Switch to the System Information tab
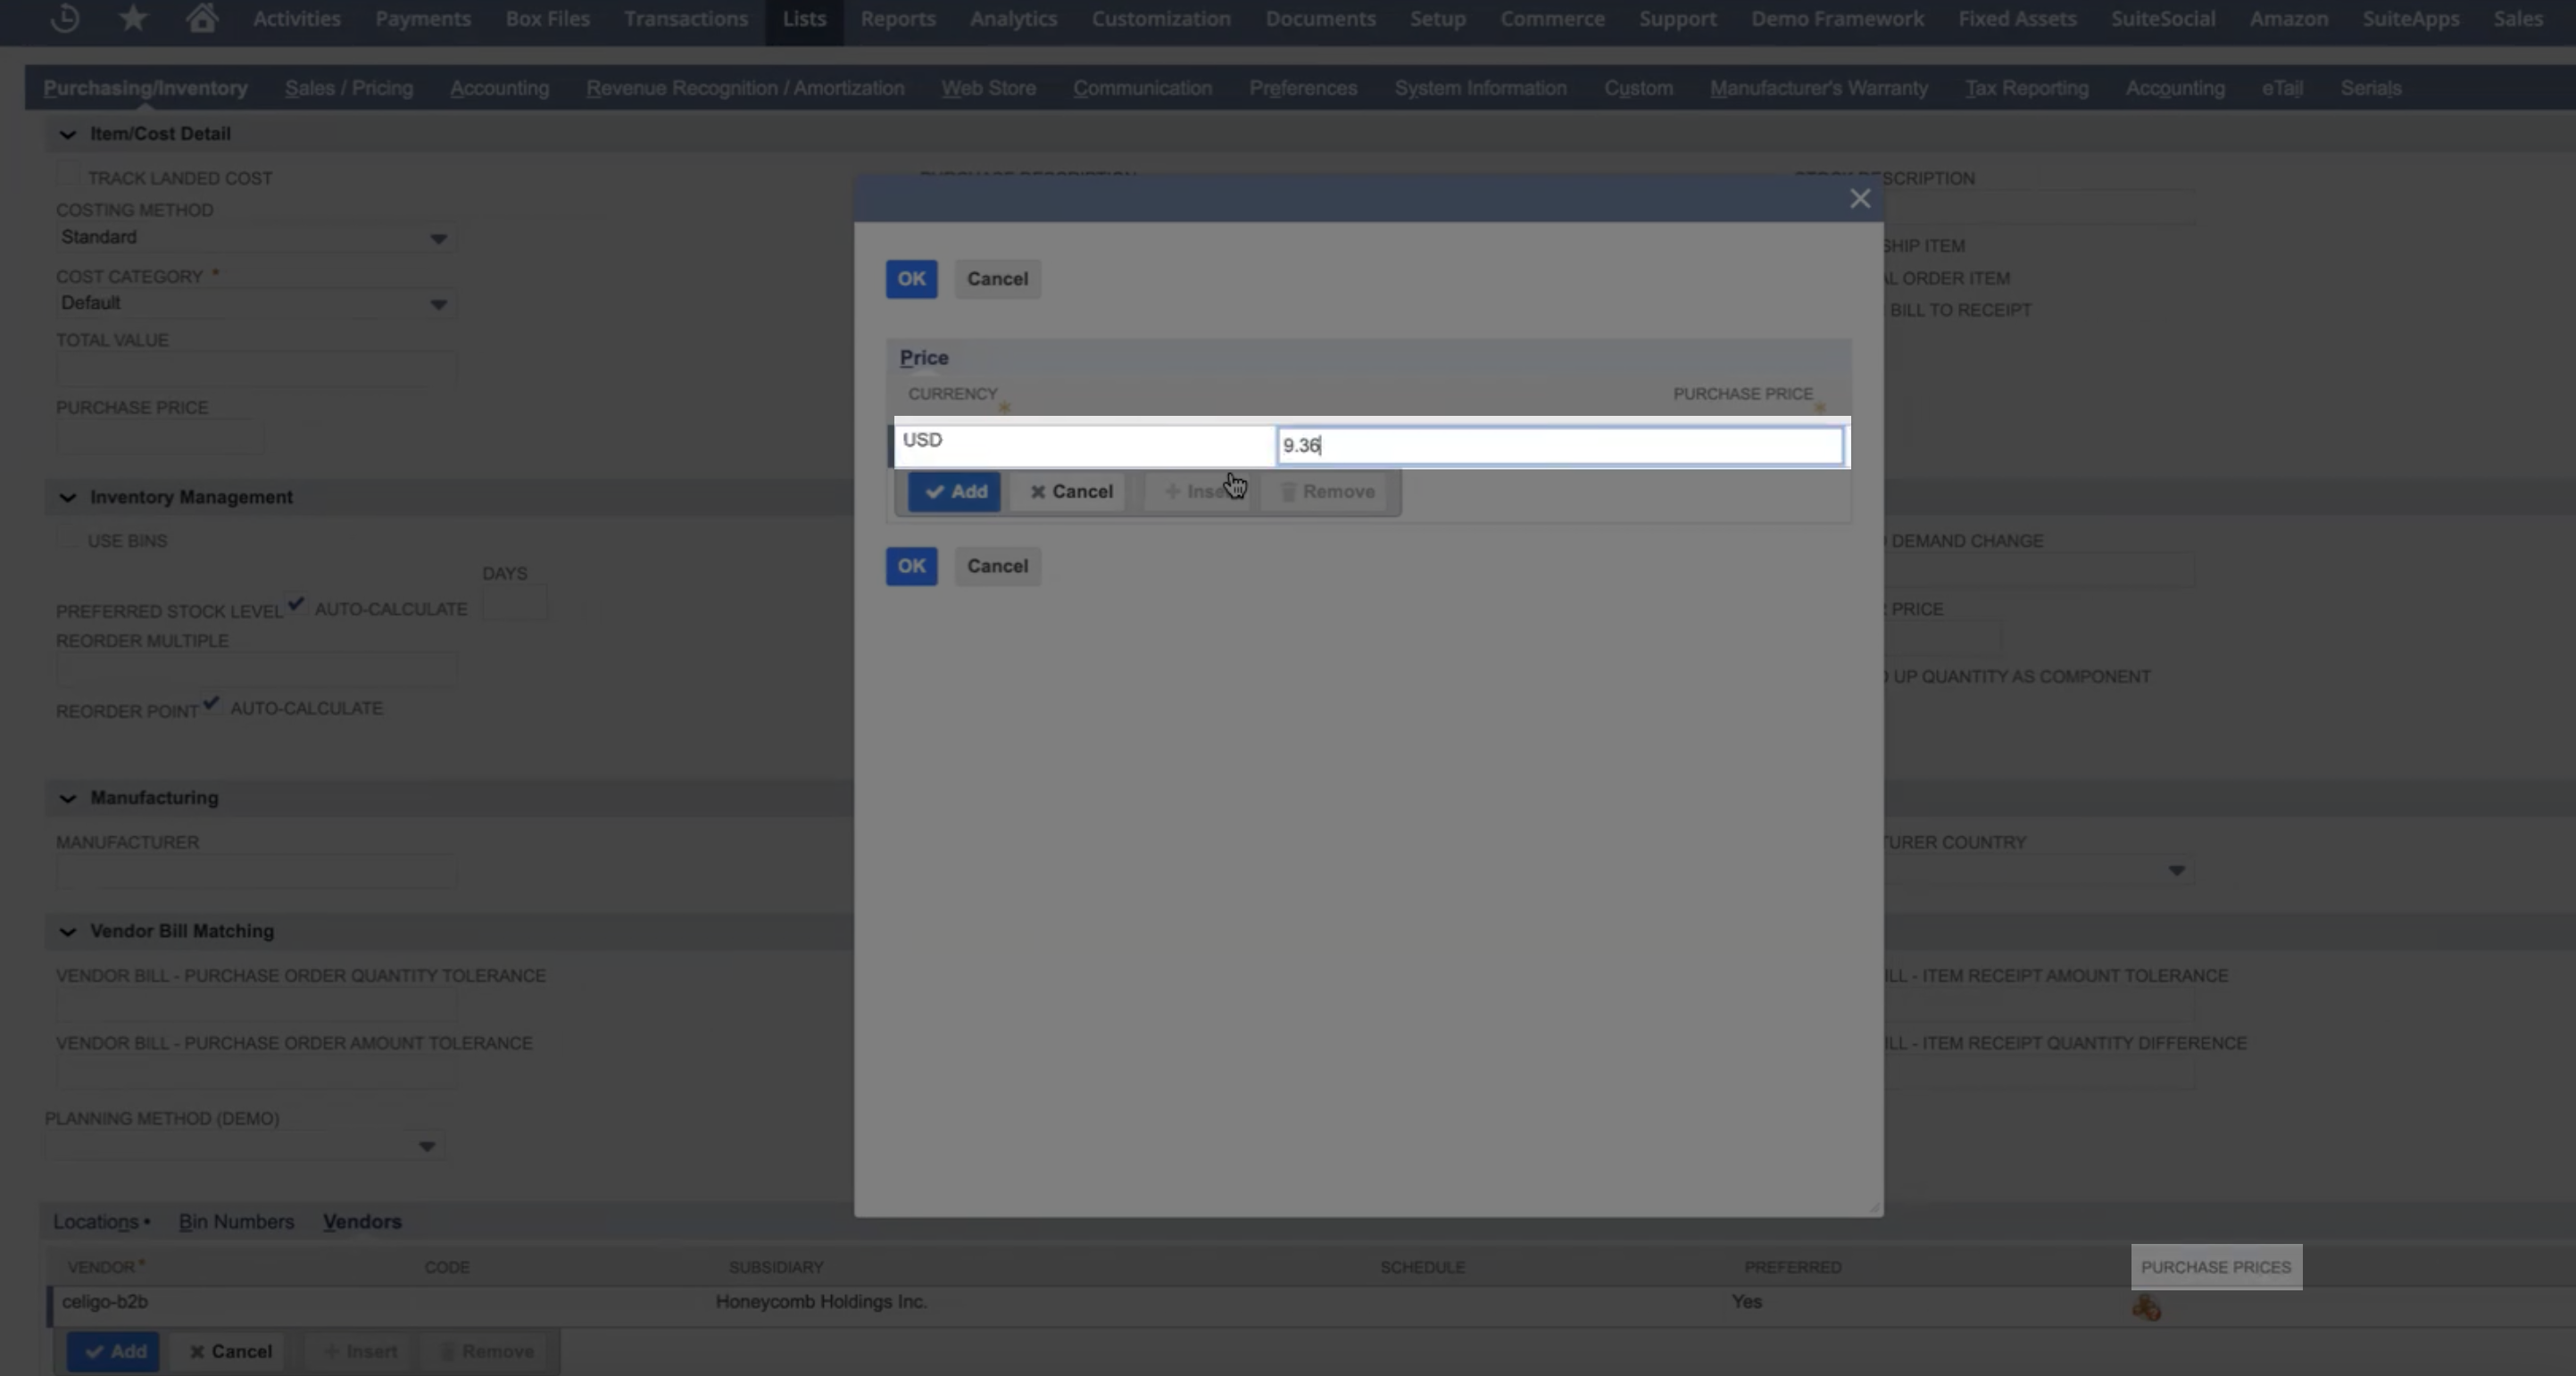 (x=1480, y=88)
